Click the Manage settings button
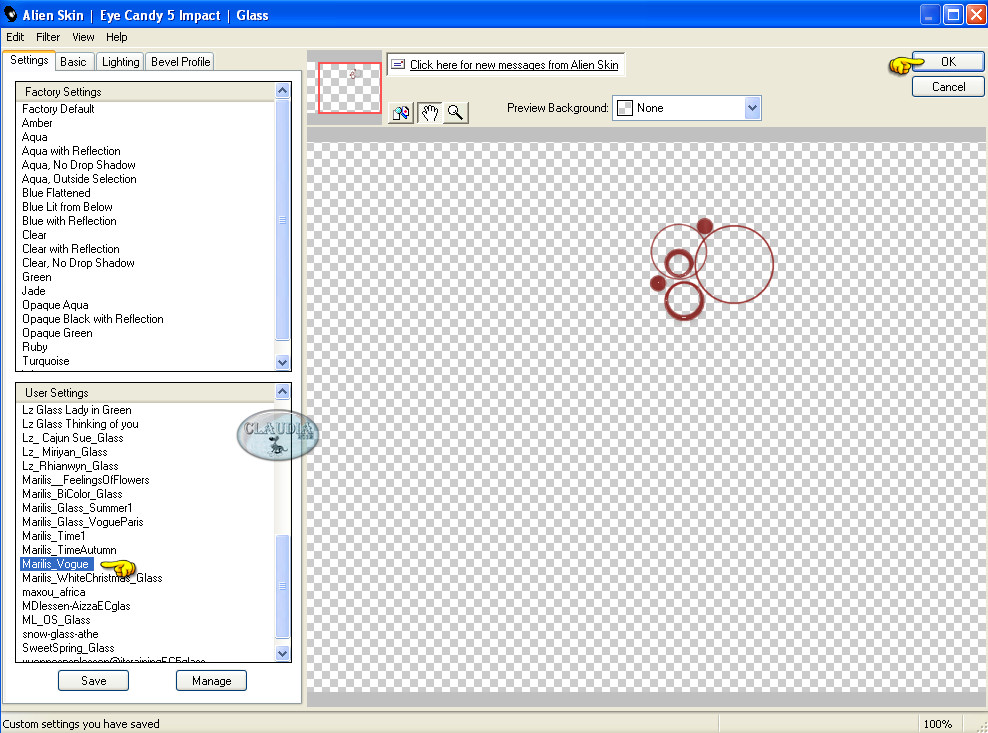 coord(212,681)
